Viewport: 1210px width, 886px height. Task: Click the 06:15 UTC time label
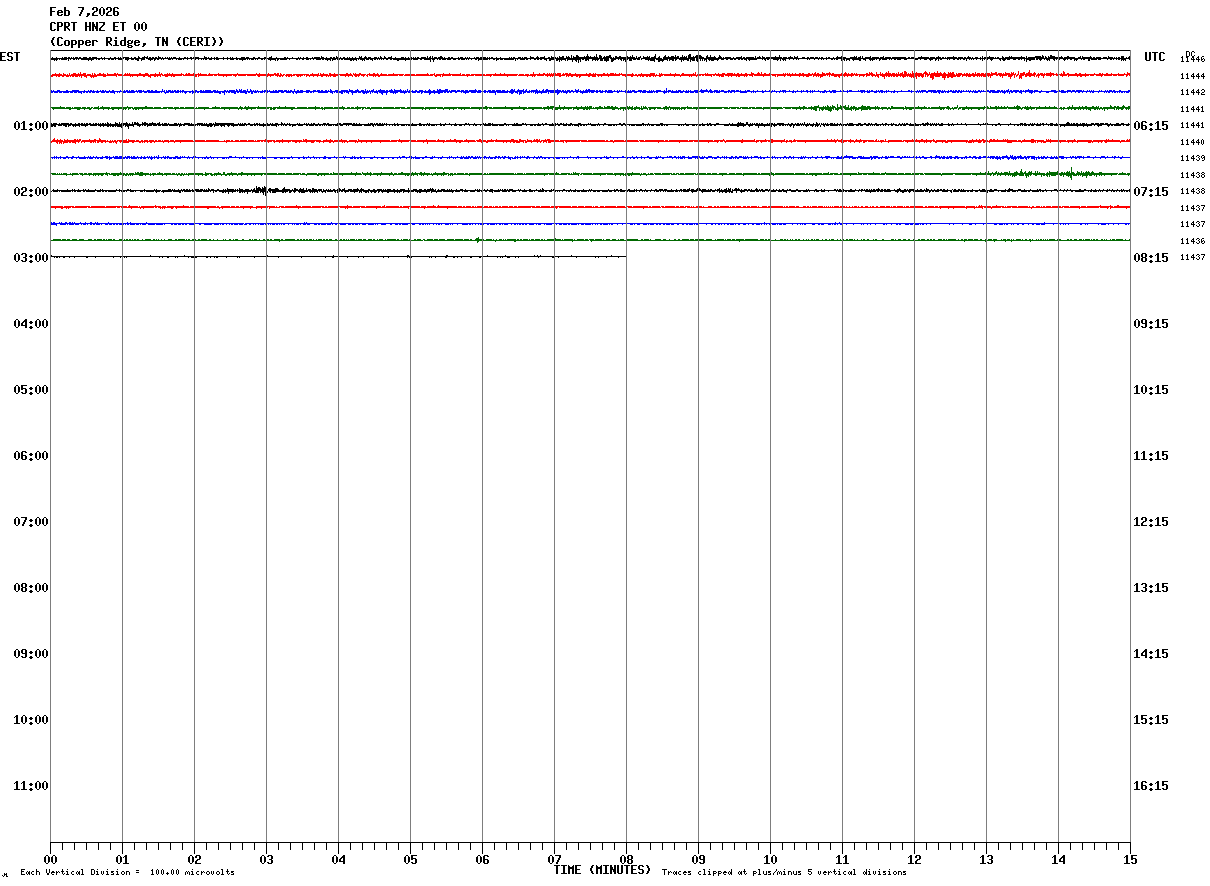tap(1151, 126)
